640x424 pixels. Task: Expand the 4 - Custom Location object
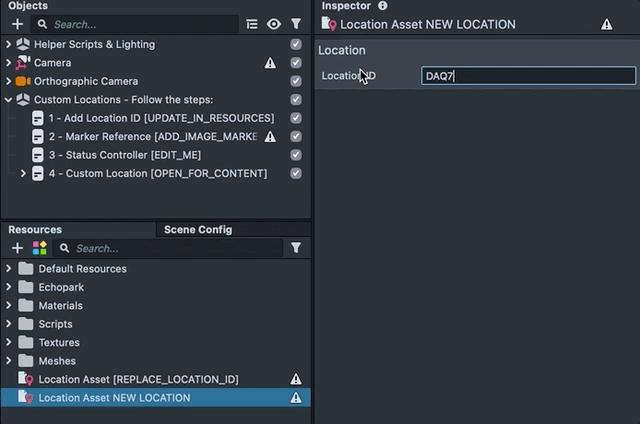(x=24, y=174)
